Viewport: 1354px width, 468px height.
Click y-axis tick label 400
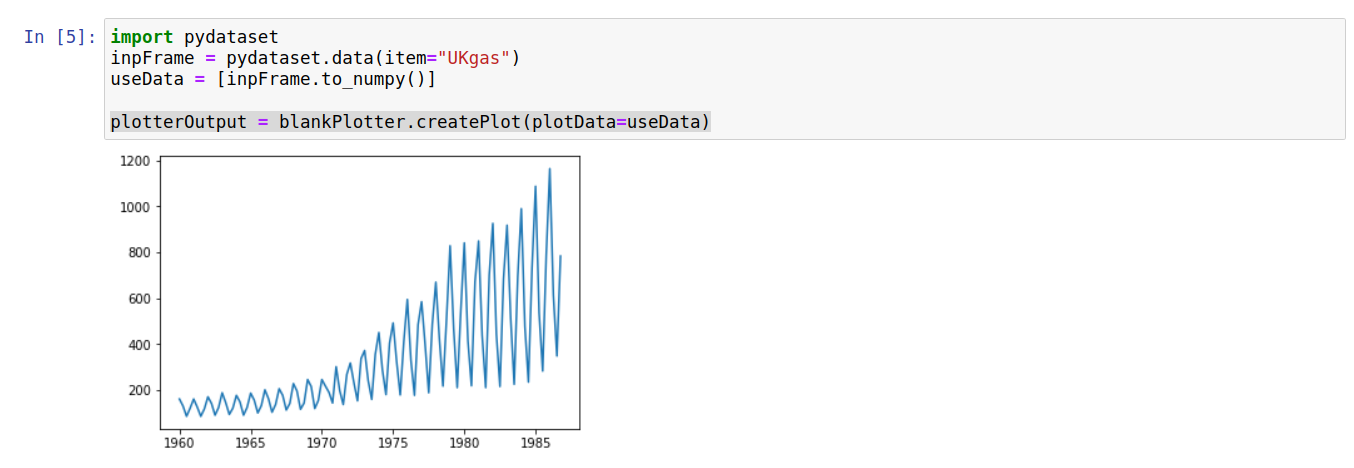138,345
